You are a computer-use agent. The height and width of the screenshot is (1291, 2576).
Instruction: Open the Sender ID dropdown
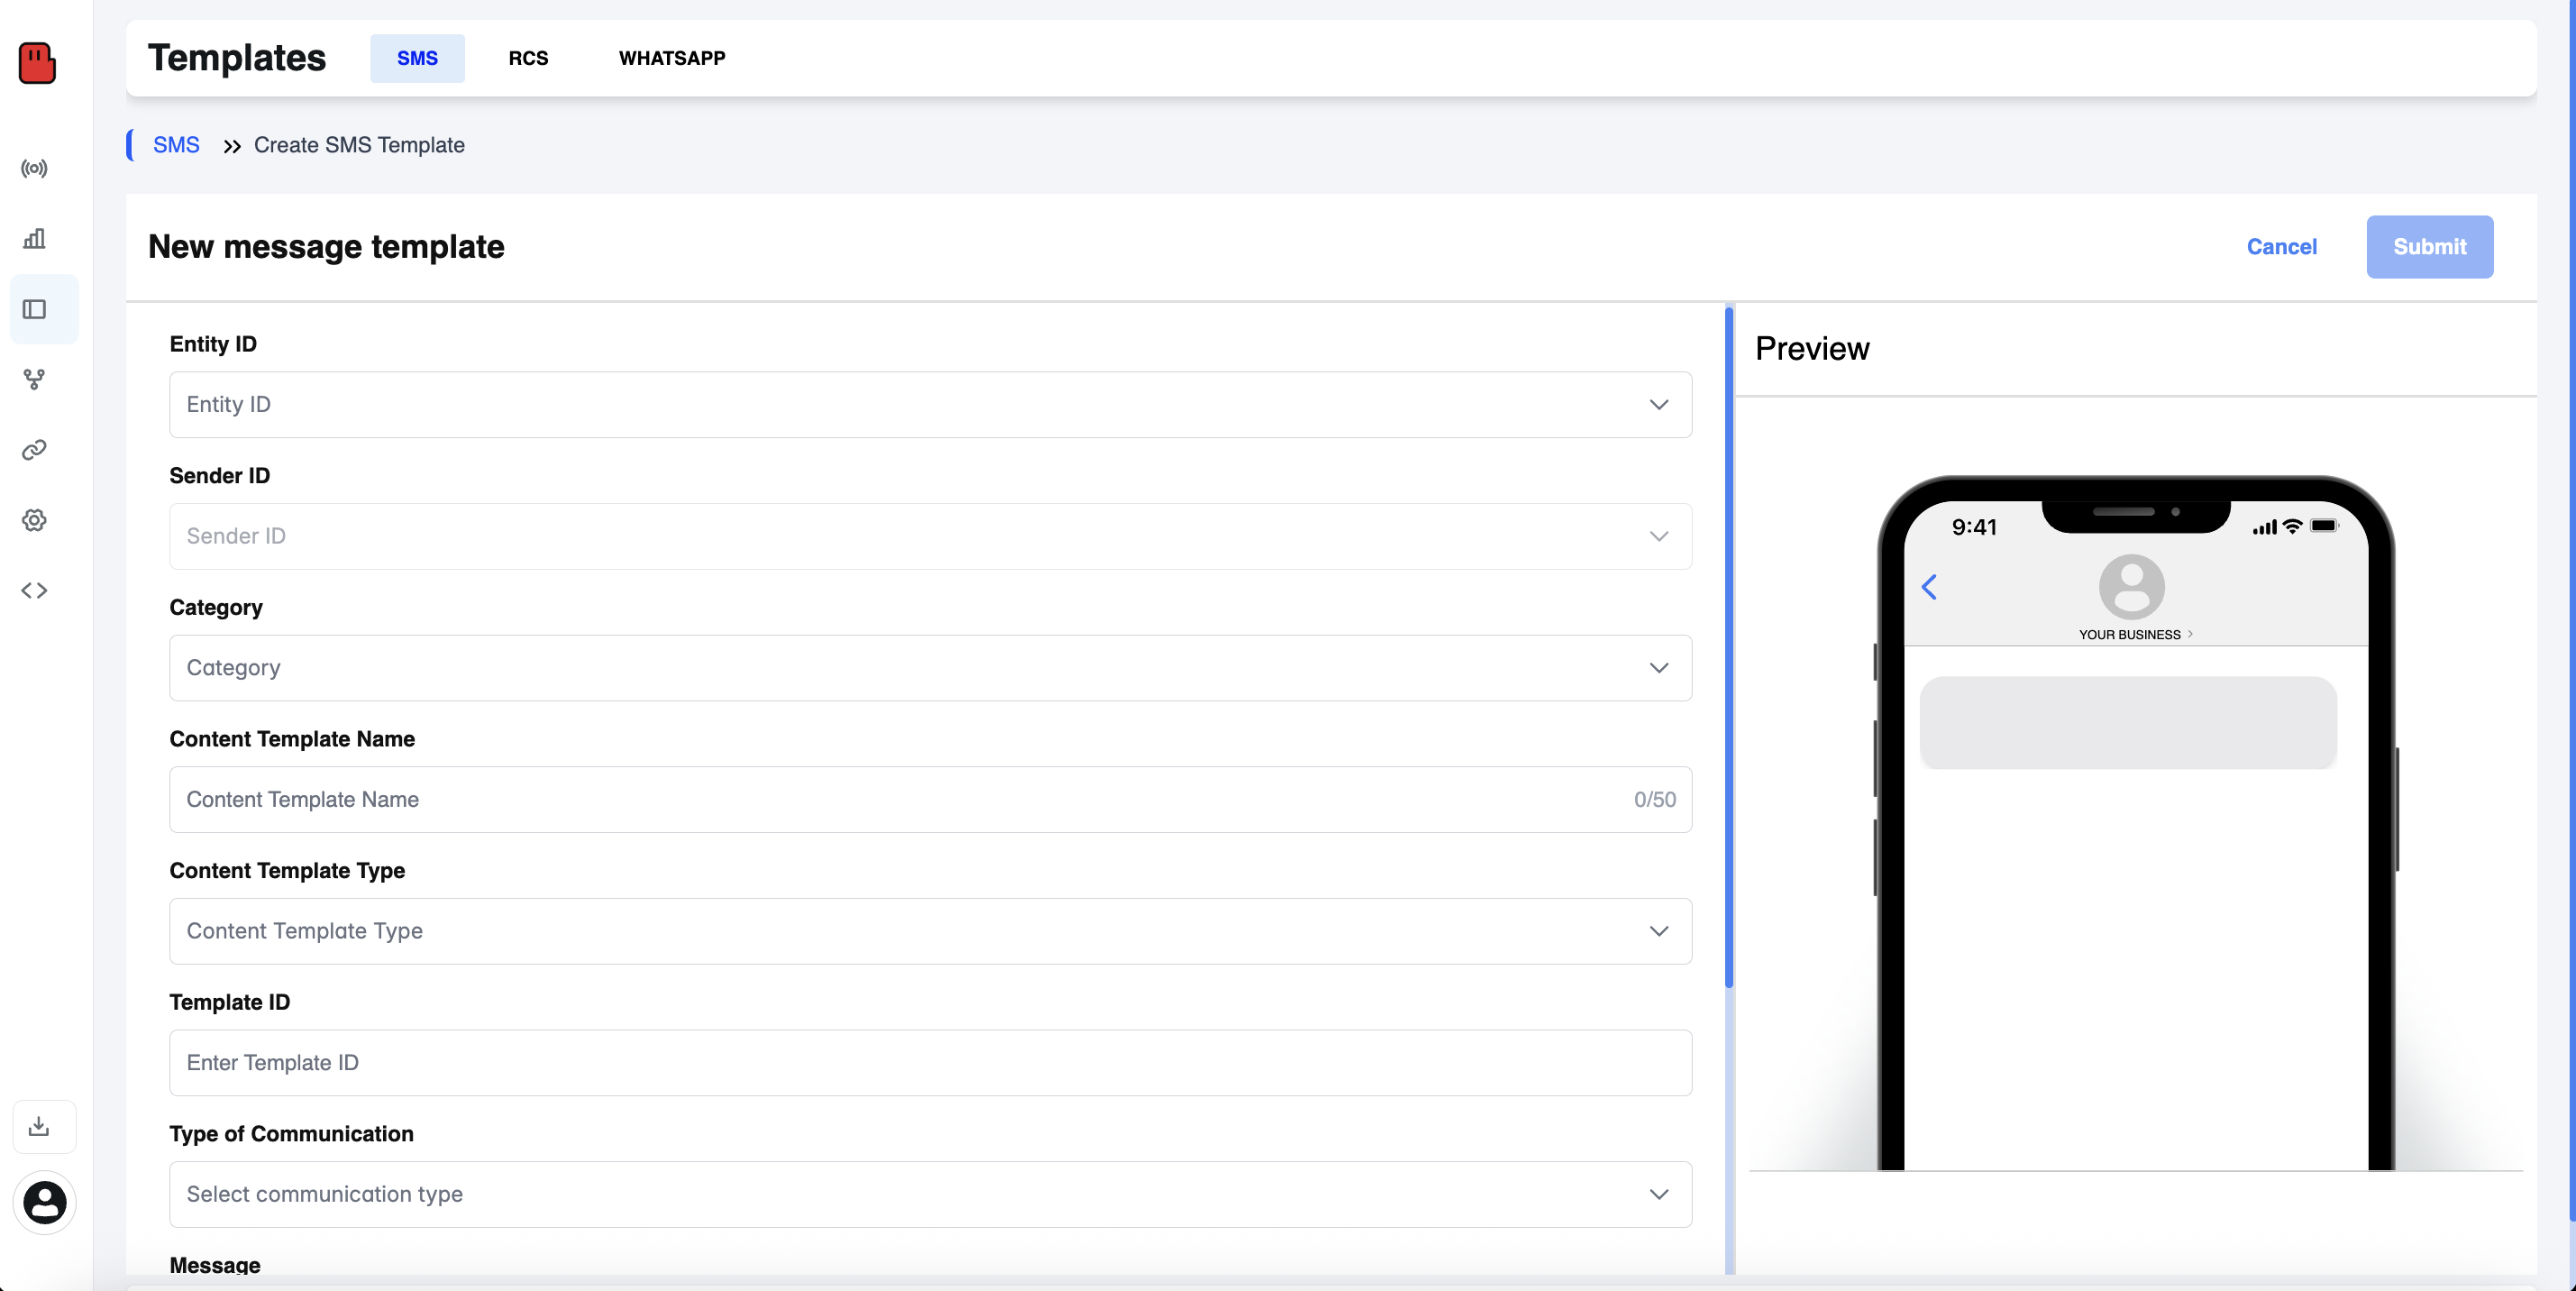click(x=930, y=537)
